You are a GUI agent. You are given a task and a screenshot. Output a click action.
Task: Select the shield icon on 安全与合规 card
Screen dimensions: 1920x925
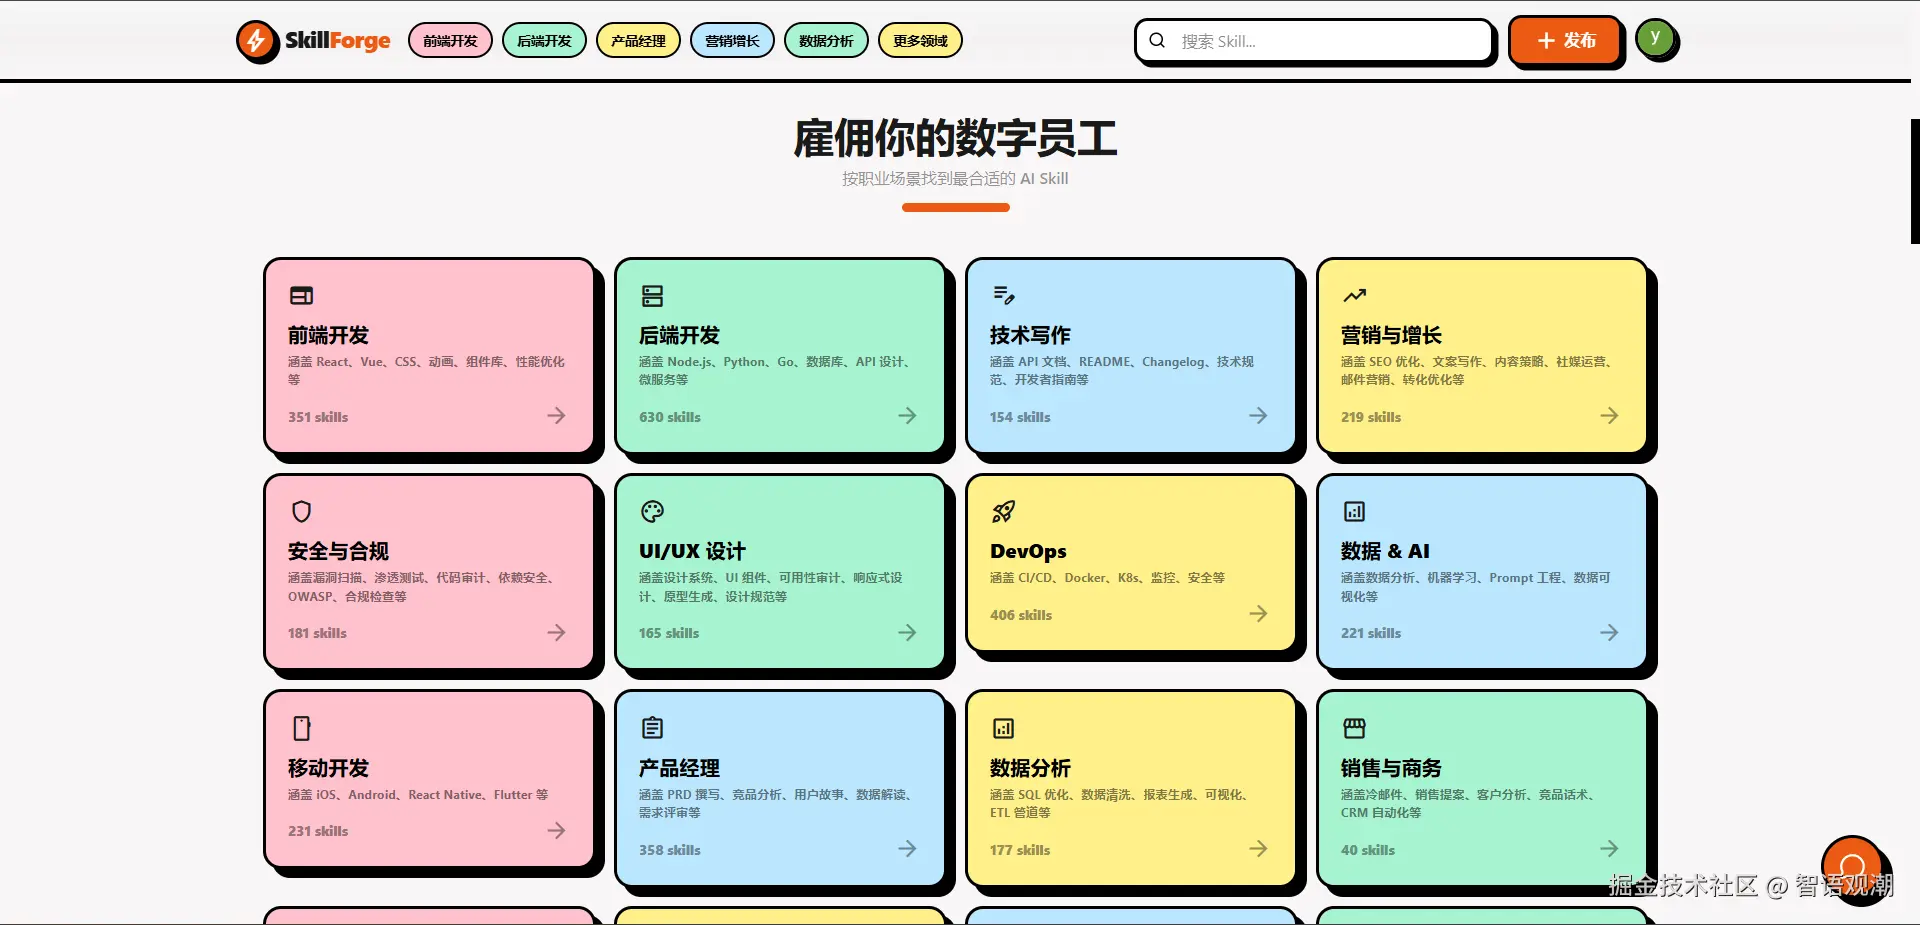pyautogui.click(x=300, y=512)
